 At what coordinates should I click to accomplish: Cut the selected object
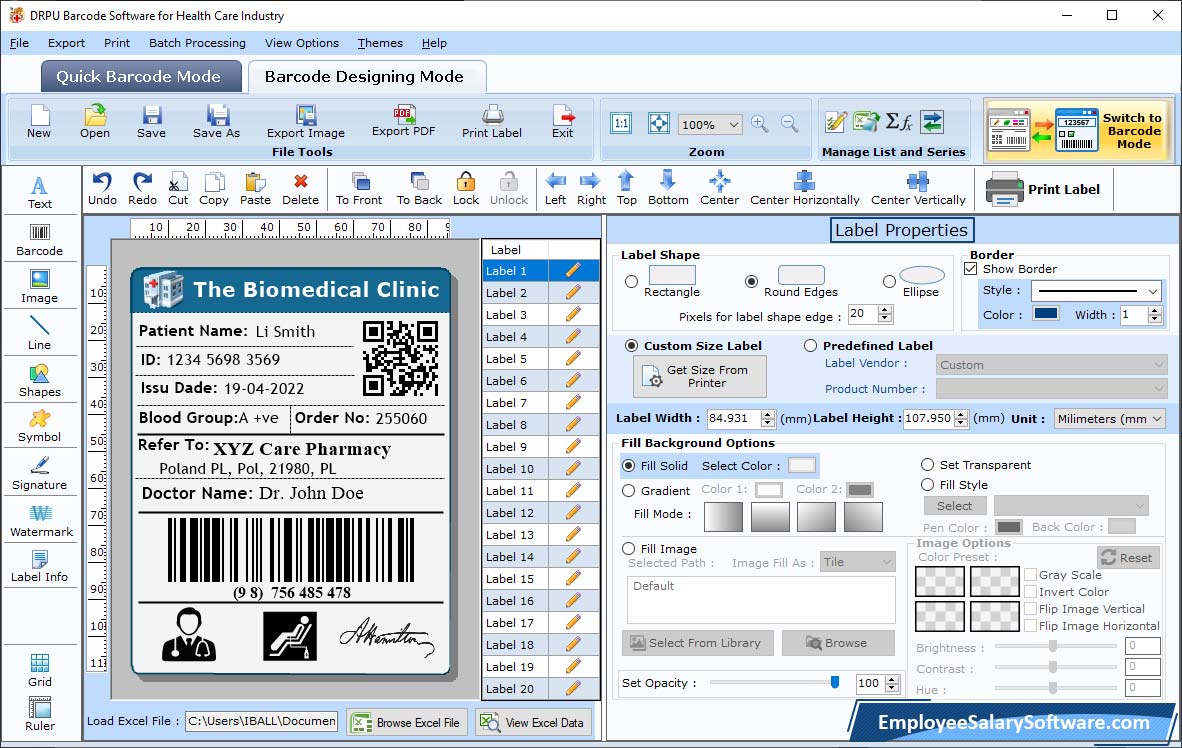pos(178,189)
